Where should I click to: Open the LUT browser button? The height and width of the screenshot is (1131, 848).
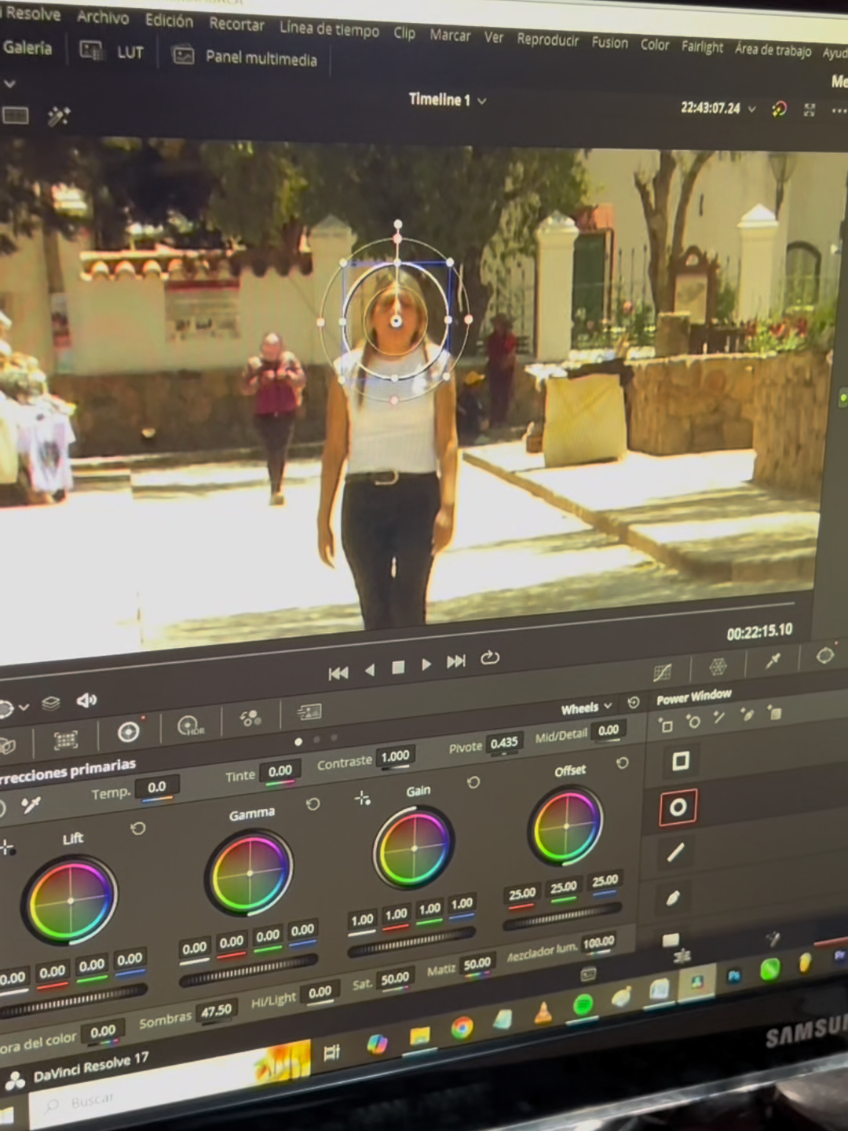(111, 51)
